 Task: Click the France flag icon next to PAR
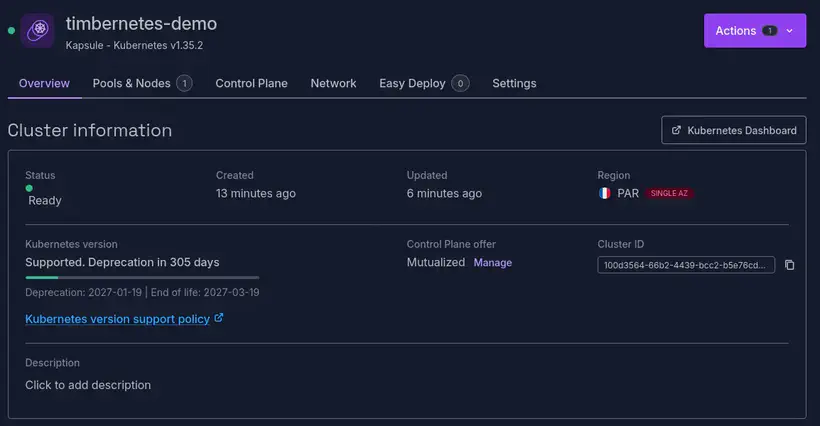pyautogui.click(x=605, y=193)
